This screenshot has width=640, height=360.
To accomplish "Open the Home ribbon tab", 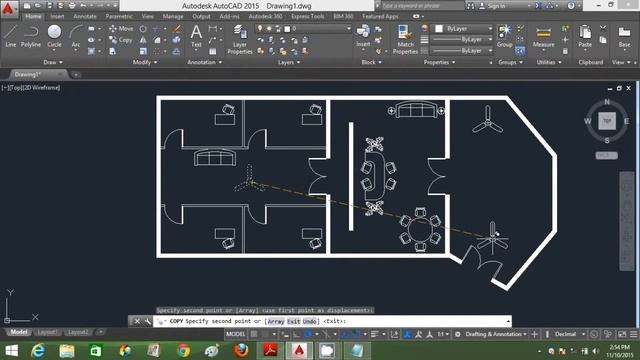I will coord(33,16).
